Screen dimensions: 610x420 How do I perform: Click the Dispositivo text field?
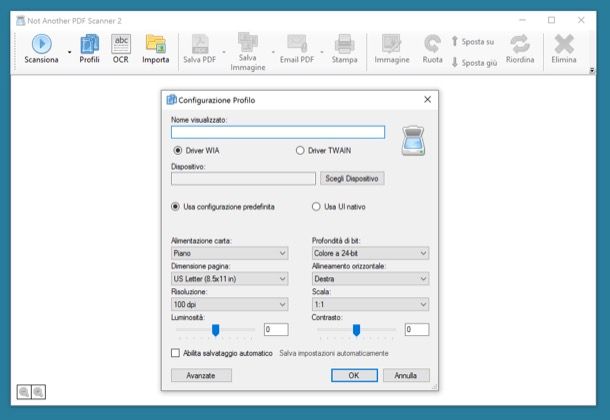(243, 178)
